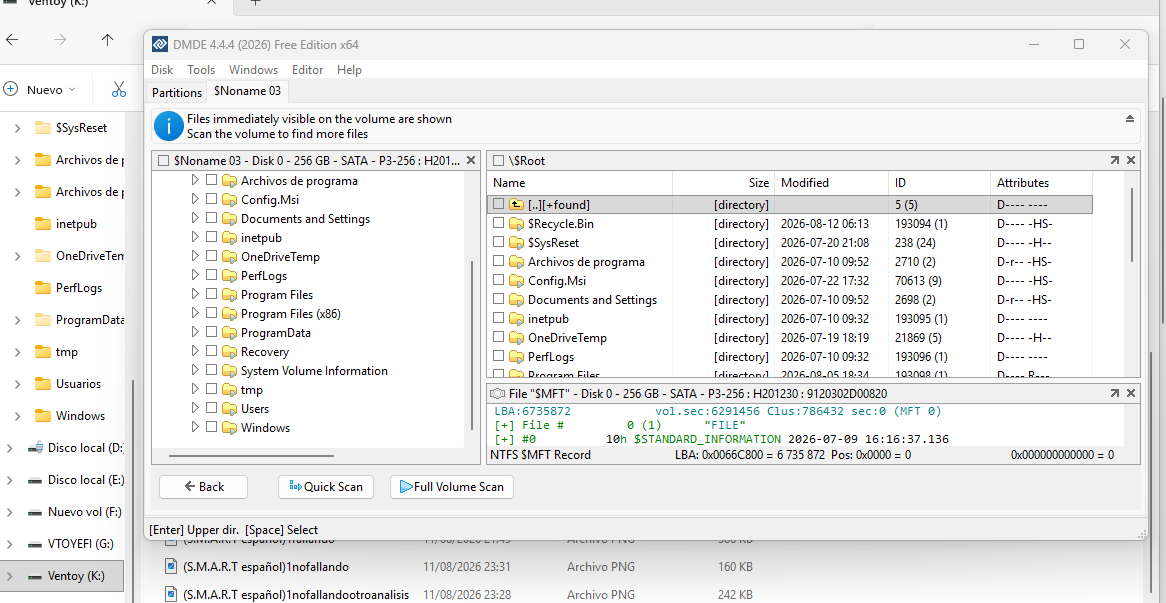The width and height of the screenshot is (1166, 603).
Task: Click the Back button
Action: click(203, 487)
